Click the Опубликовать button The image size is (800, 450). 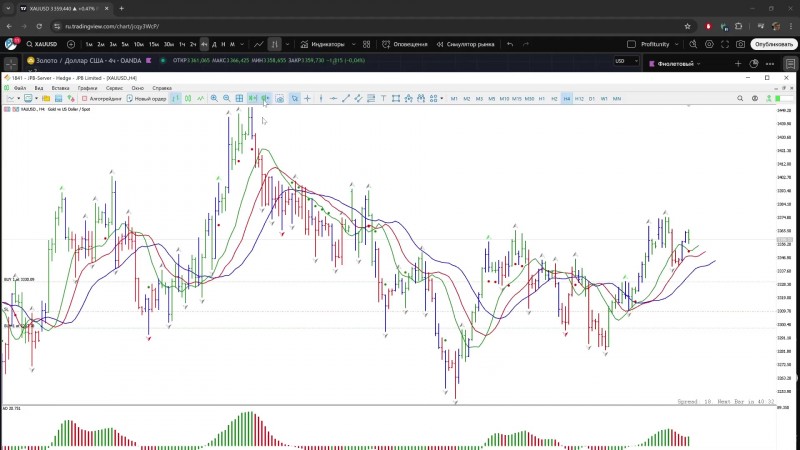point(773,44)
